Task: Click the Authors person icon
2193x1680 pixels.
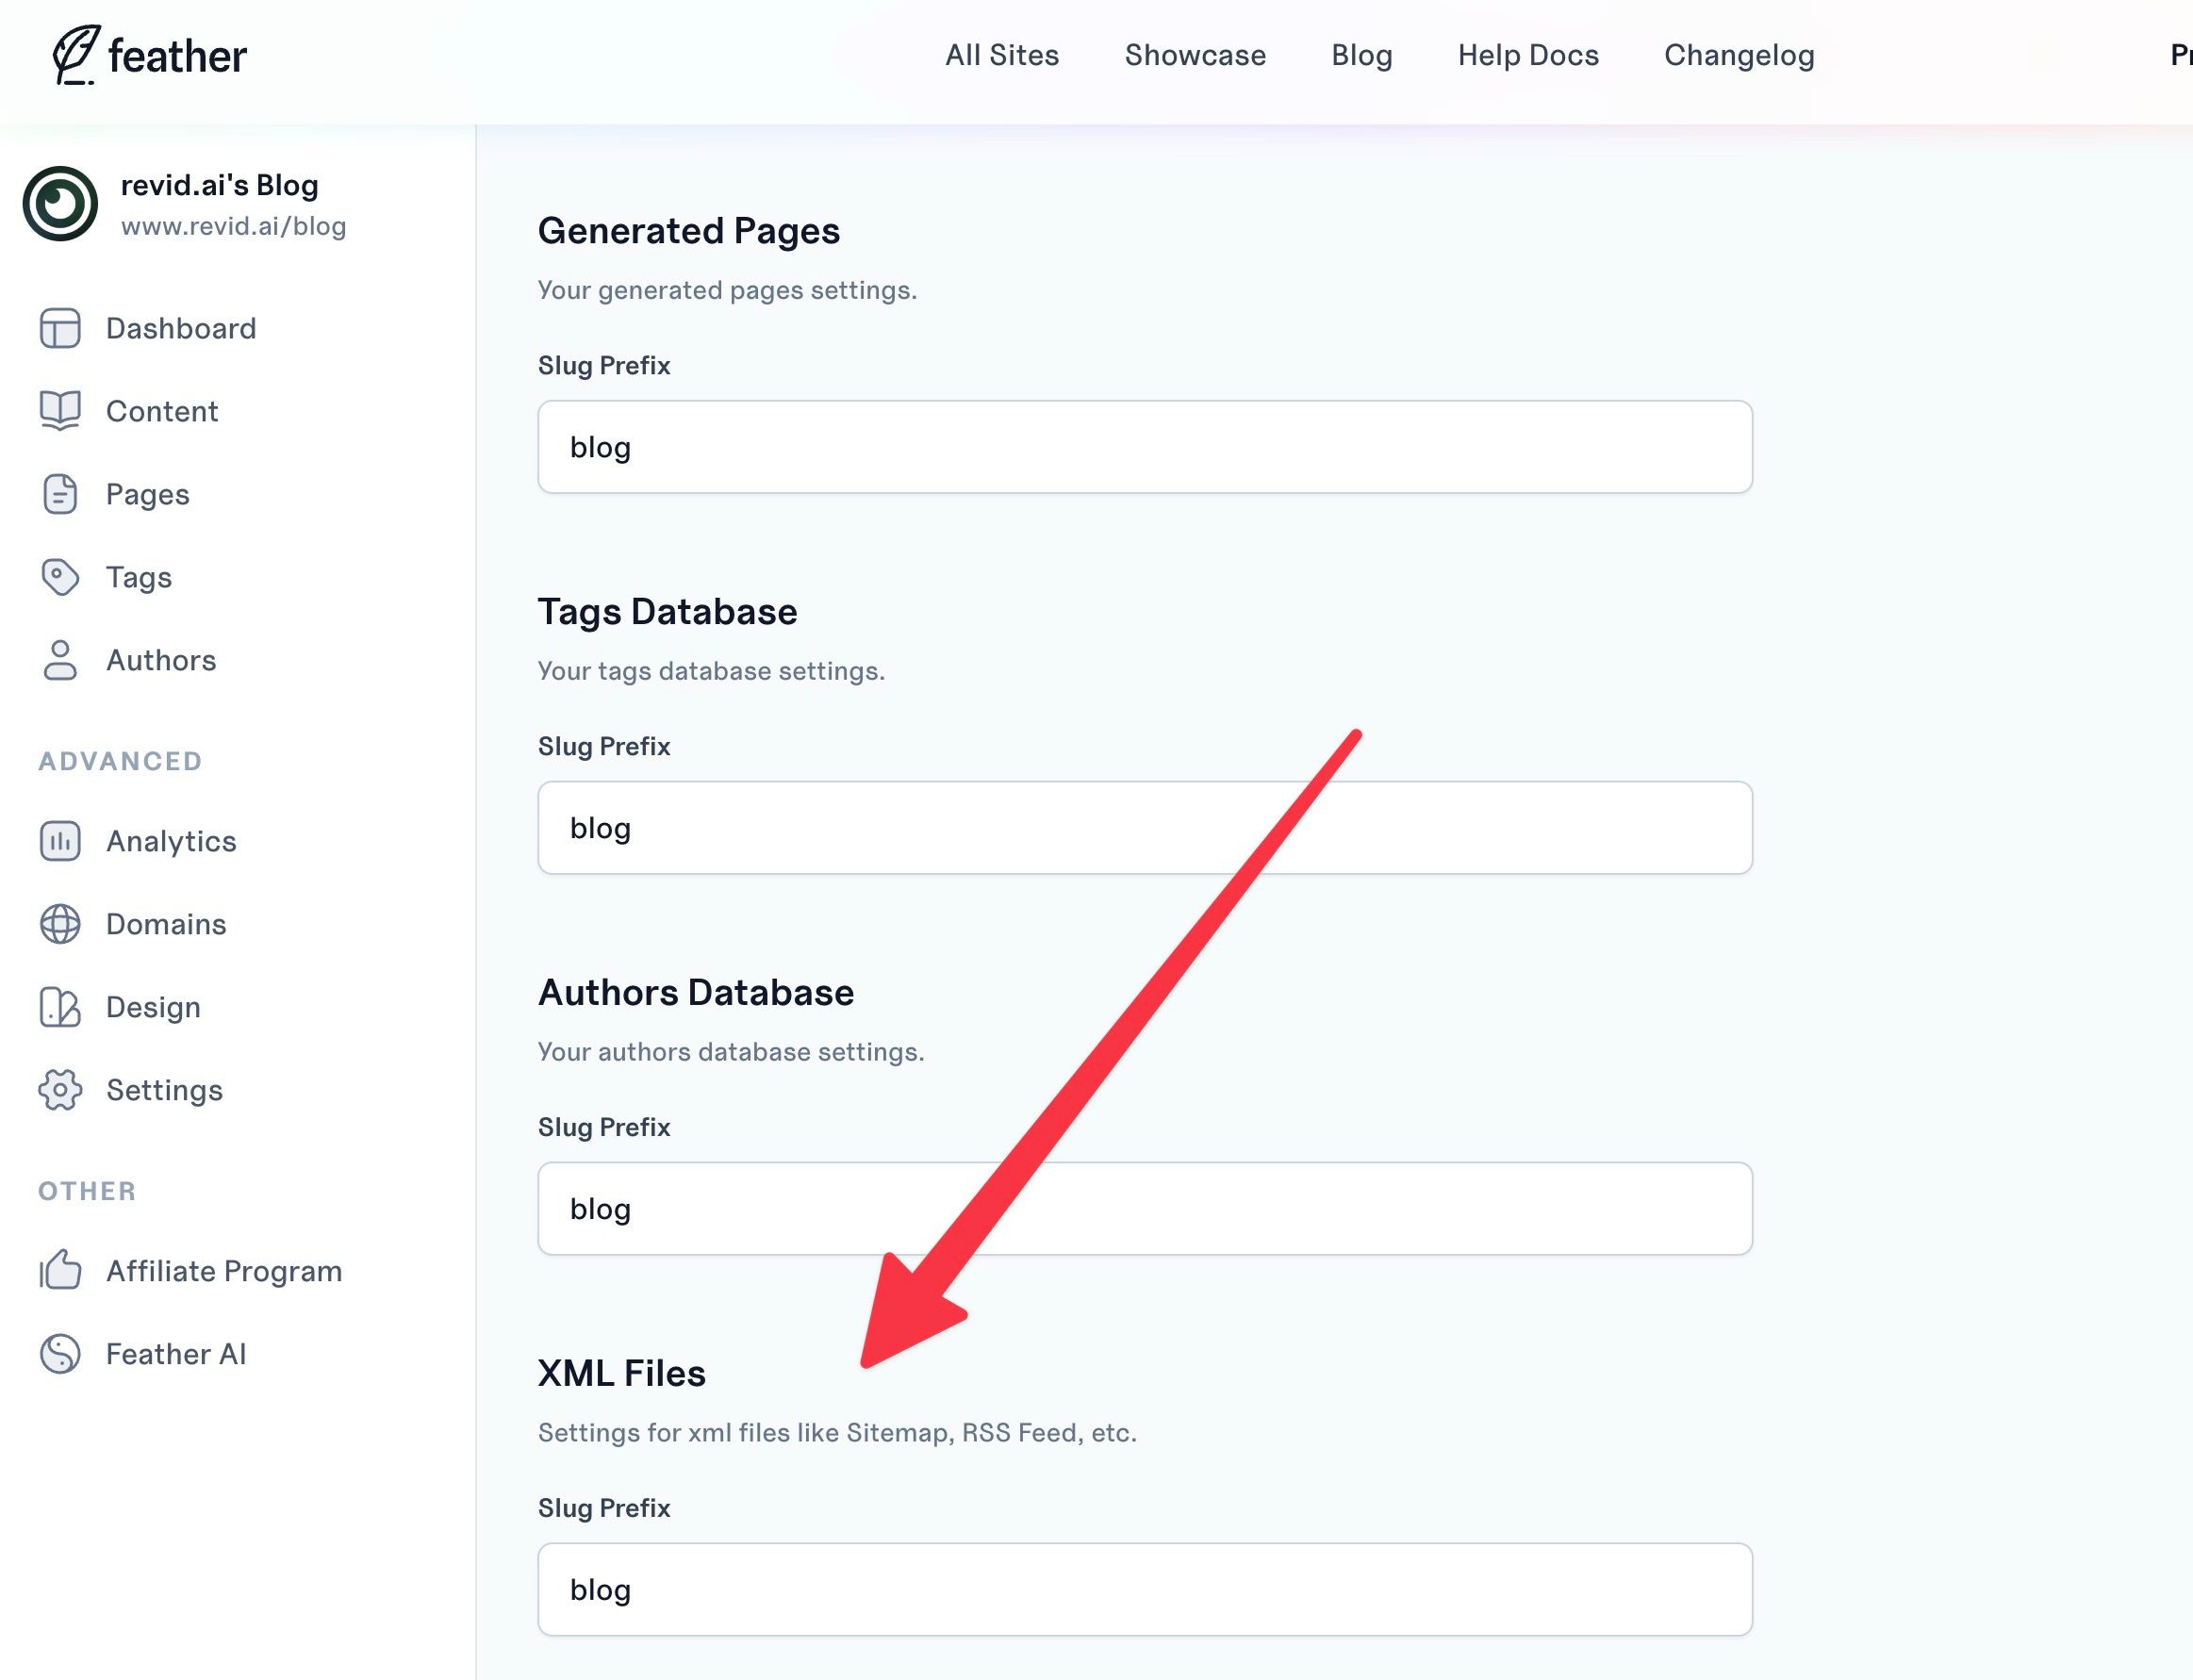Action: coord(60,660)
